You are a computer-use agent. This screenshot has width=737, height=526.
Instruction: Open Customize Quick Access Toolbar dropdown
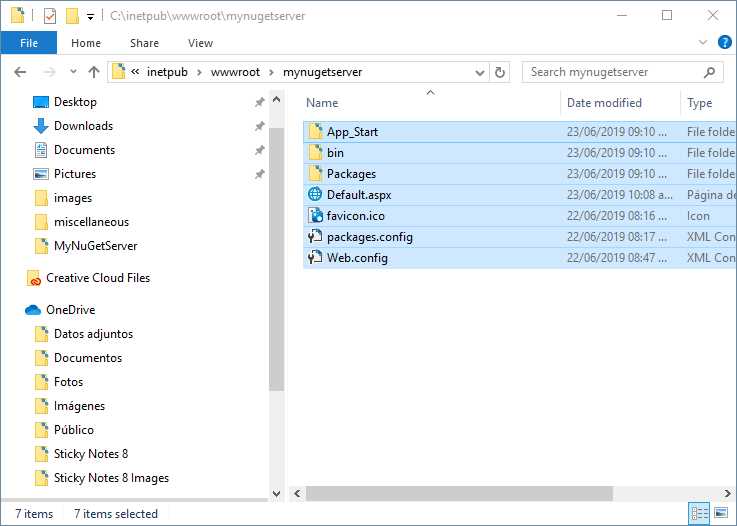(90, 16)
